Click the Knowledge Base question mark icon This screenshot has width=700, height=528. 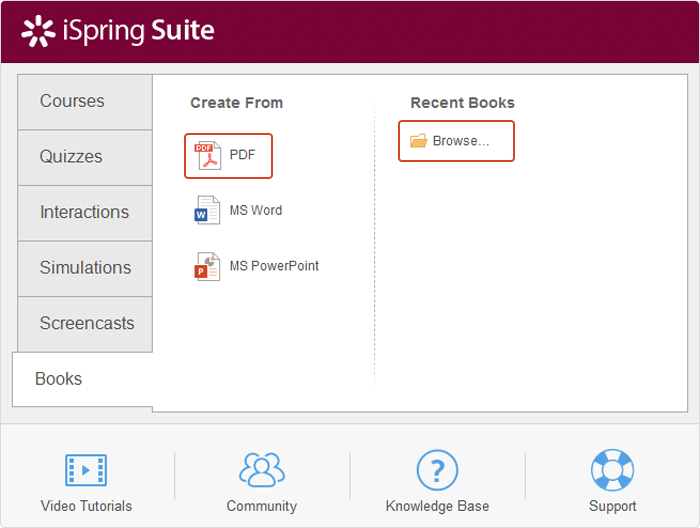437,469
